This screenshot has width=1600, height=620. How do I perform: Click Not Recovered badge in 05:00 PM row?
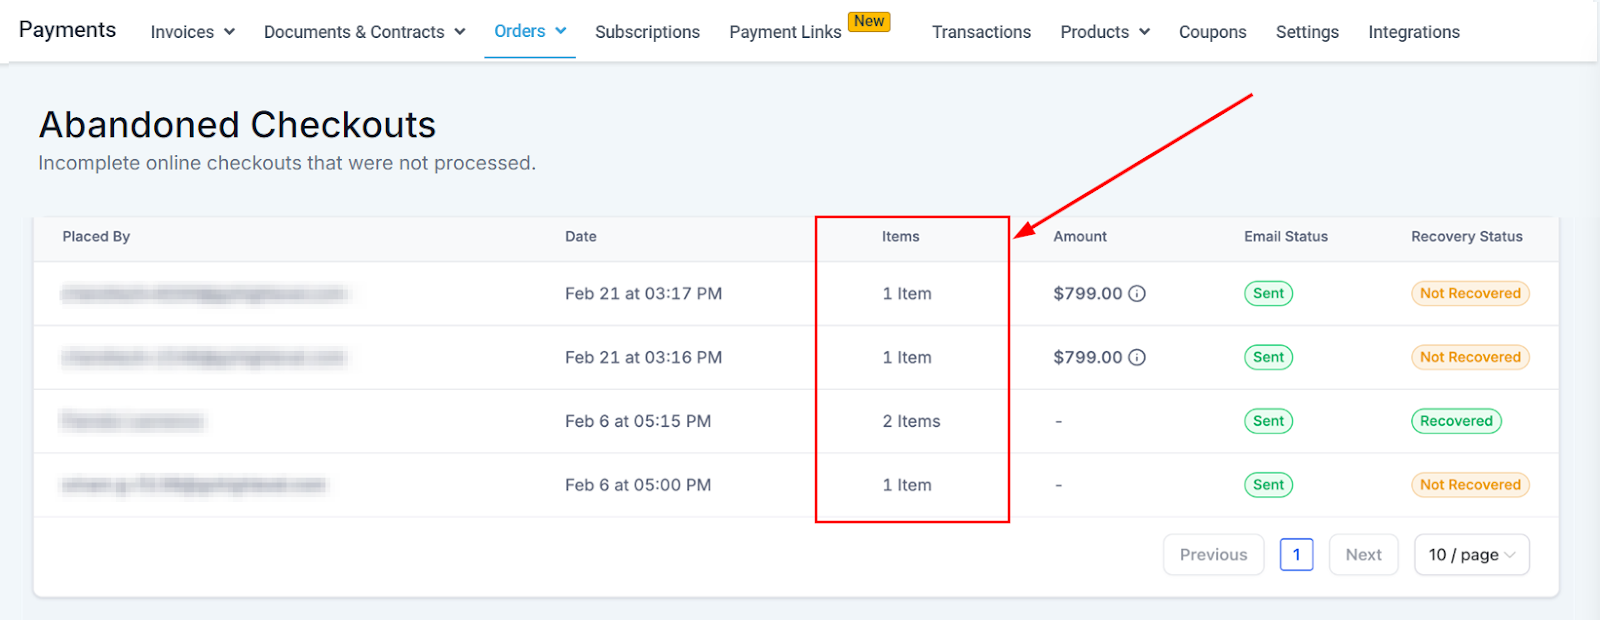pos(1470,486)
